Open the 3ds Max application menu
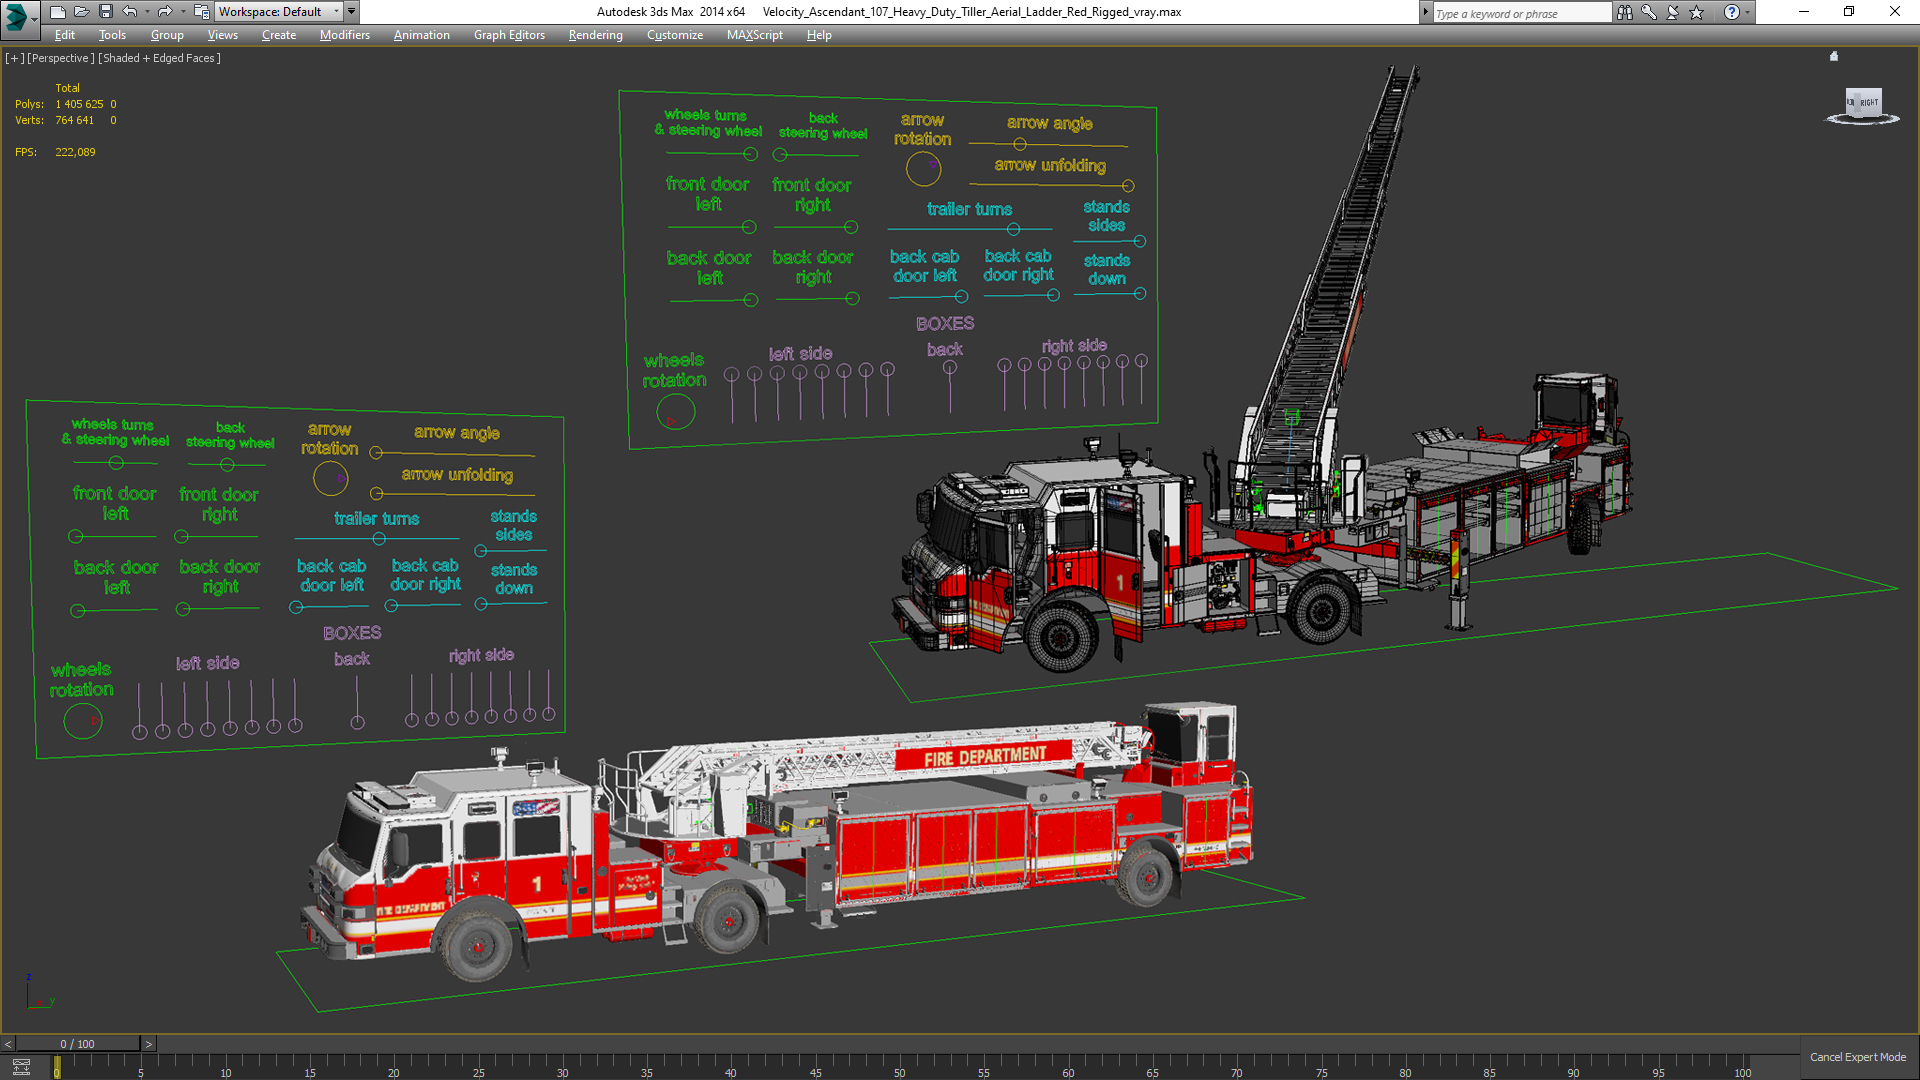Viewport: 1920px width, 1080px height. [x=17, y=15]
